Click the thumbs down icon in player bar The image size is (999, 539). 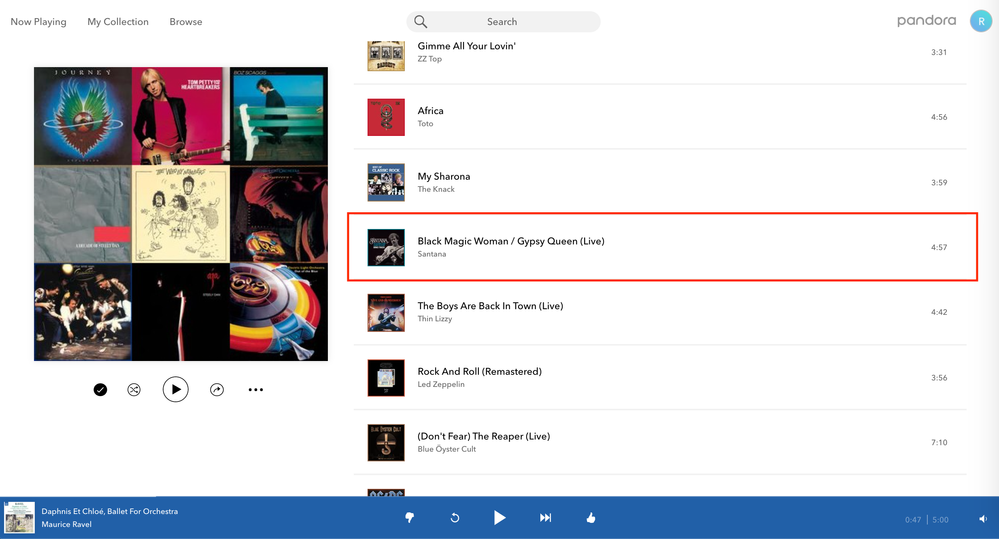[409, 517]
